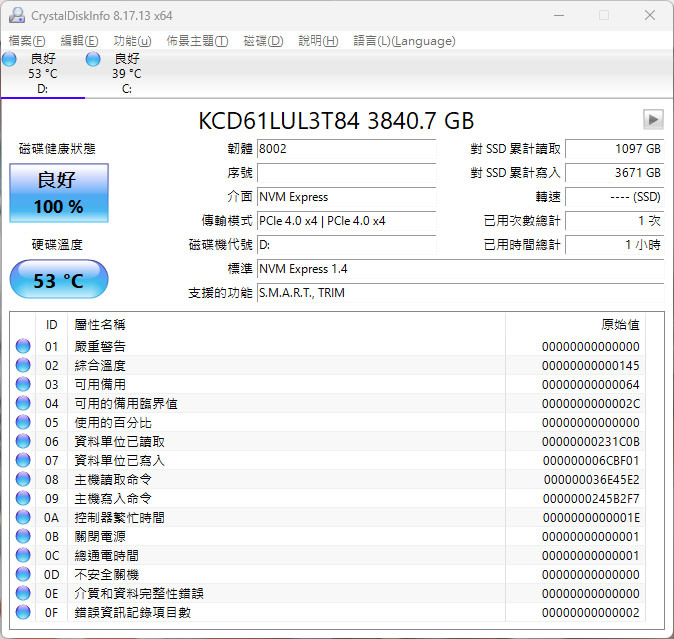Viewport: 674px width, 639px height.
Task: Open the 檔案(F) menu
Action: tap(27, 41)
